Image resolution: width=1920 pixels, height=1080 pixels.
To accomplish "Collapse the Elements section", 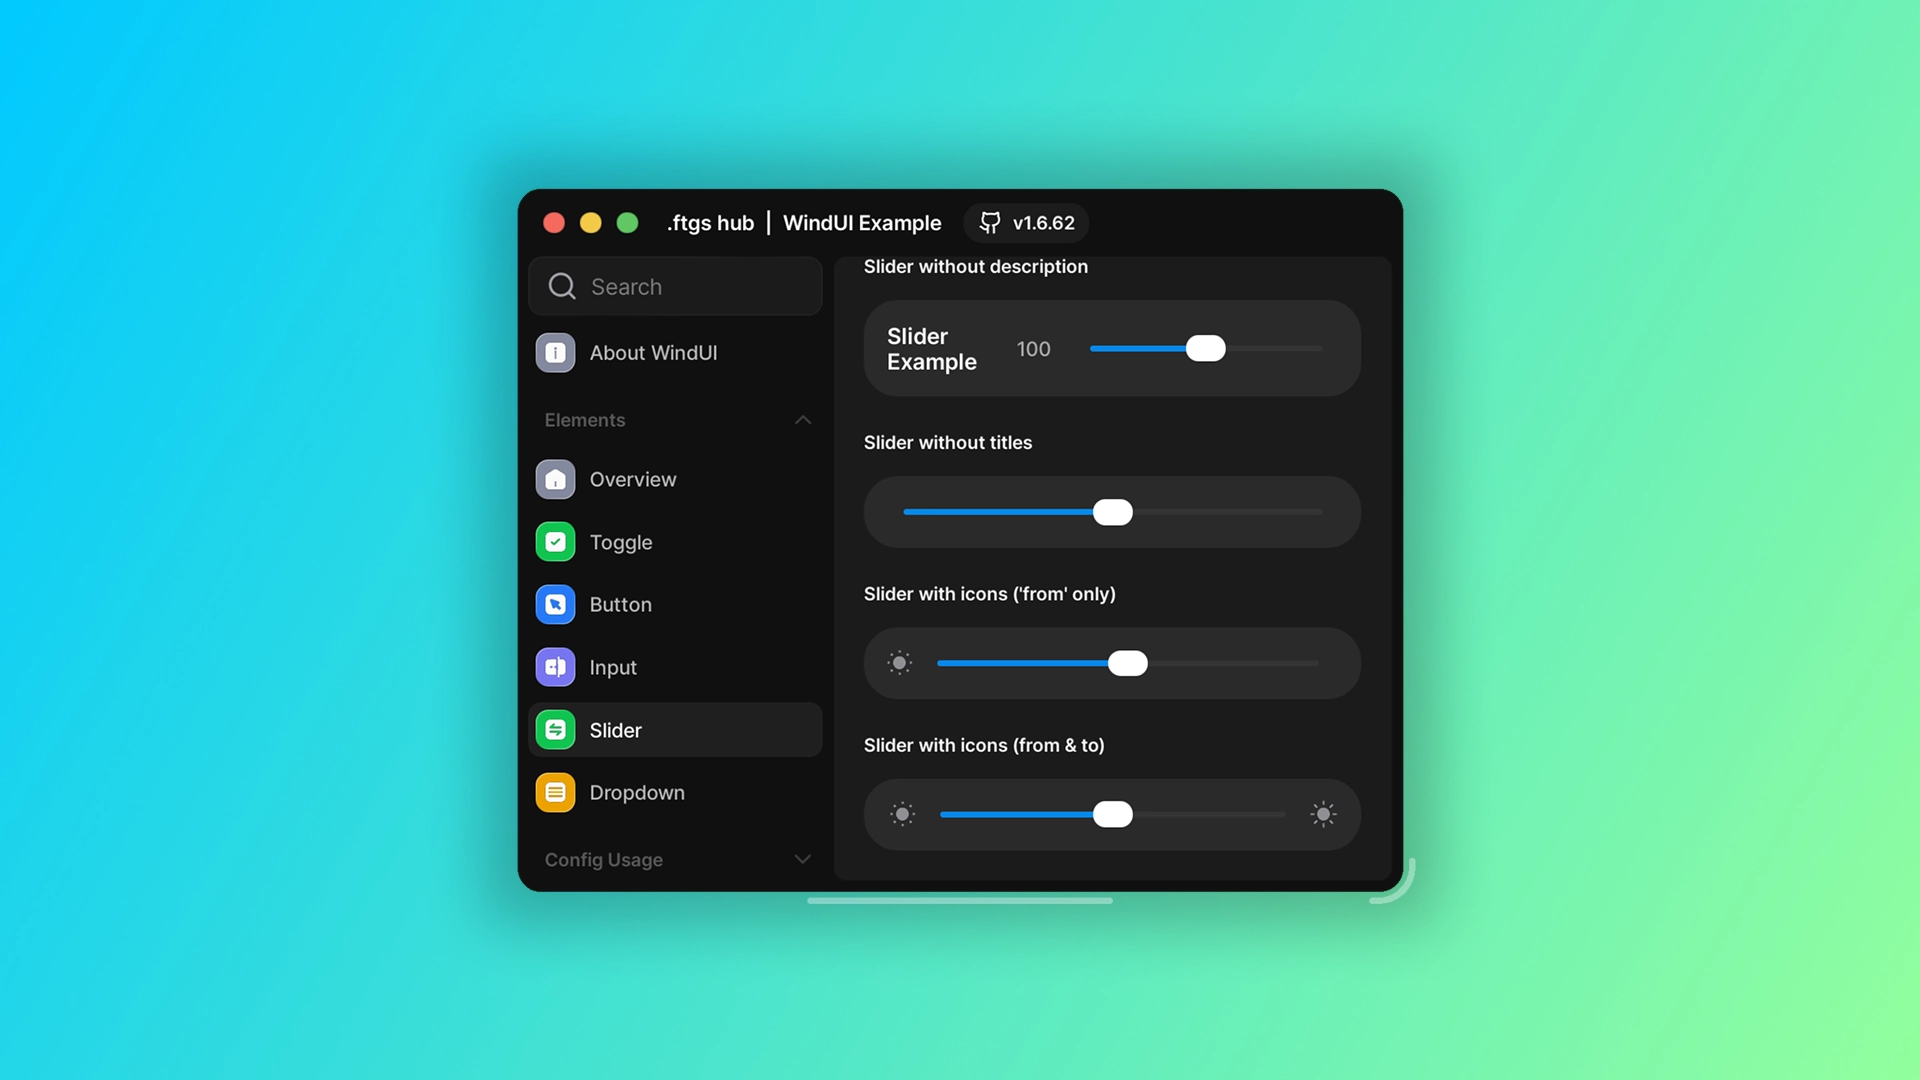I will pyautogui.click(x=802, y=420).
